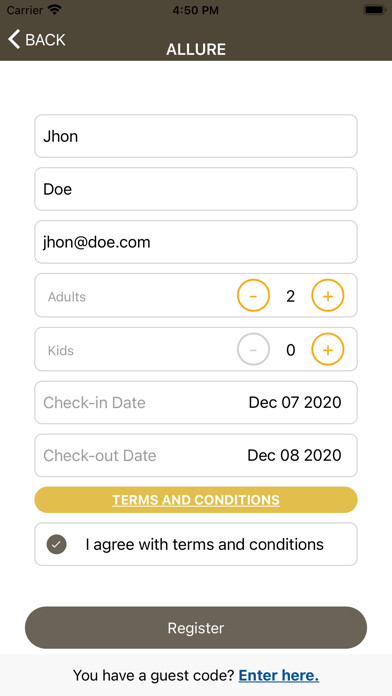Image resolution: width=392 pixels, height=696 pixels.
Task: Tap the ALLURE title in header
Action: point(196,49)
